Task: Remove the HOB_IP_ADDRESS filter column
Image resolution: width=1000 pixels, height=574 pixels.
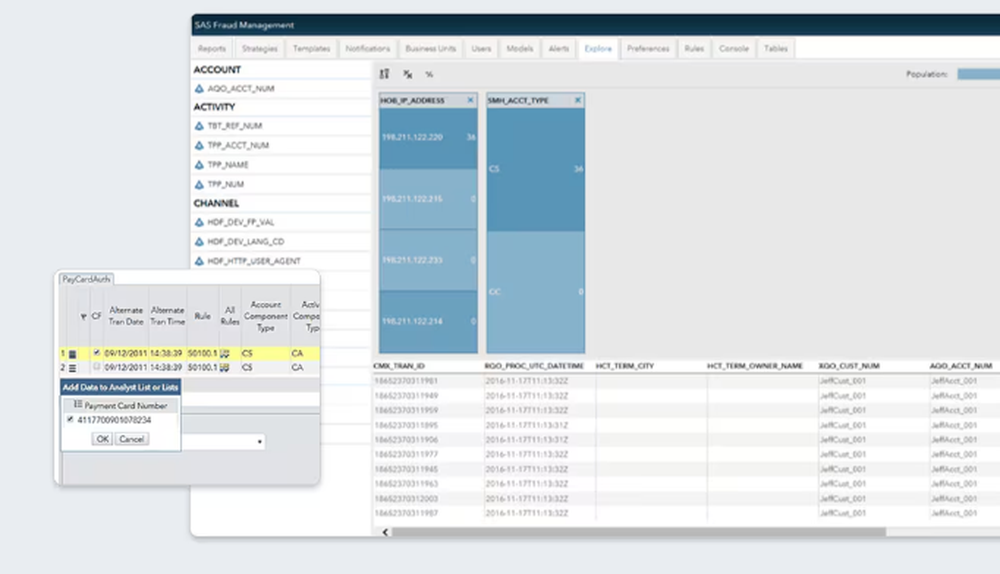Action: click(x=471, y=100)
